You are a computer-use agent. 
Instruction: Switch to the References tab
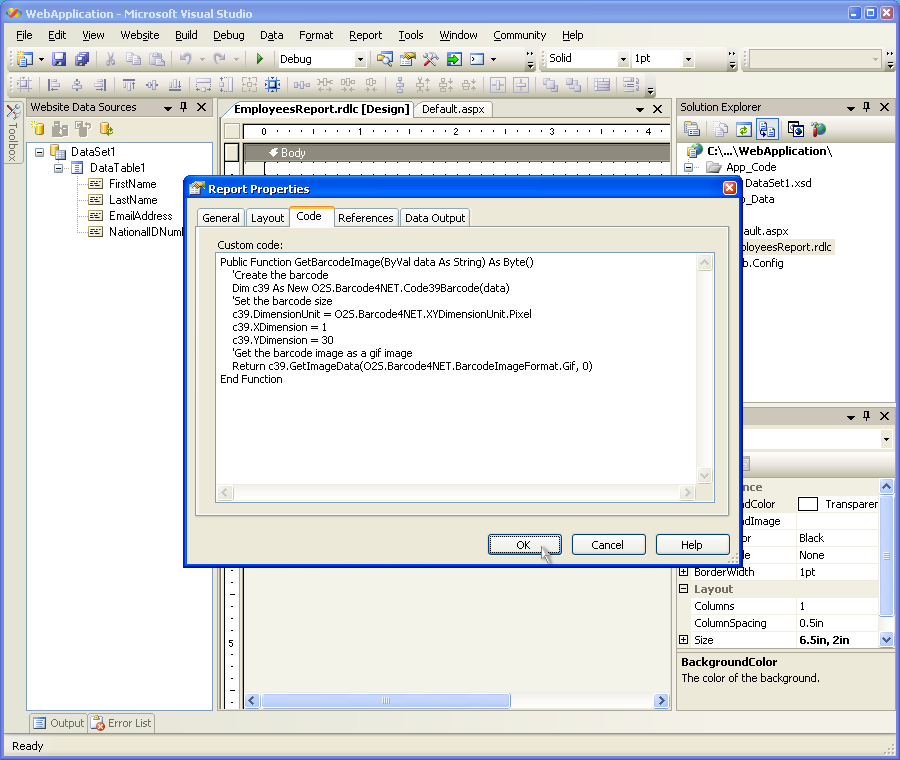365,218
